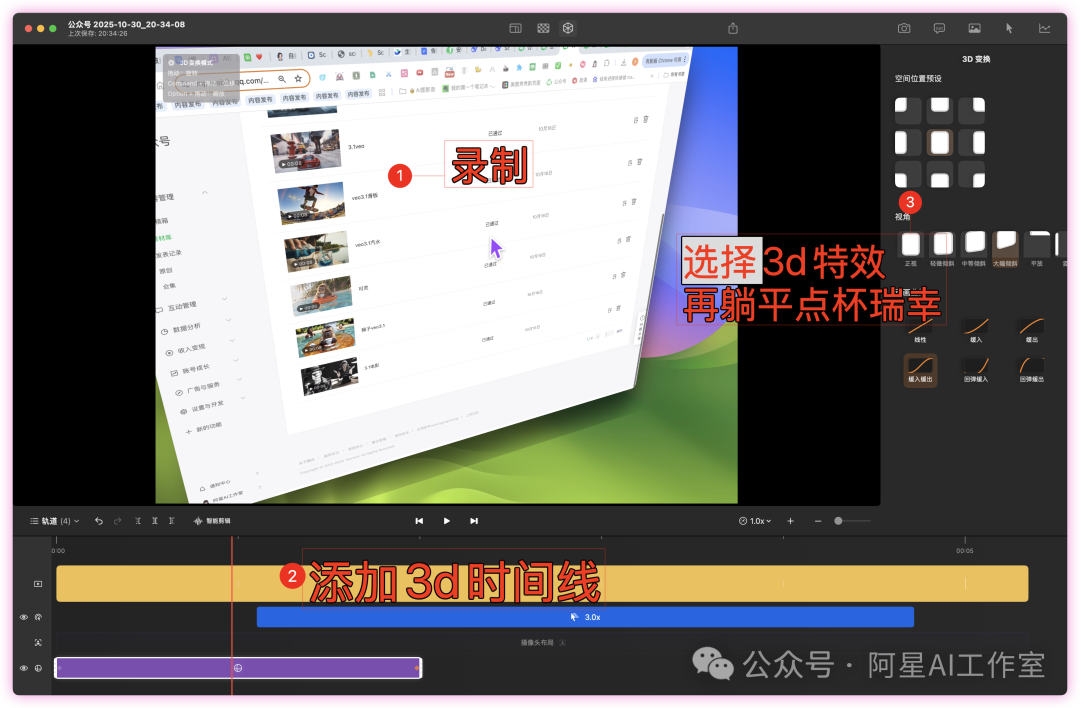Image resolution: width=1080 pixels, height=708 pixels.
Task: Select the 线性 linear easing curve
Action: pyautogui.click(x=920, y=330)
